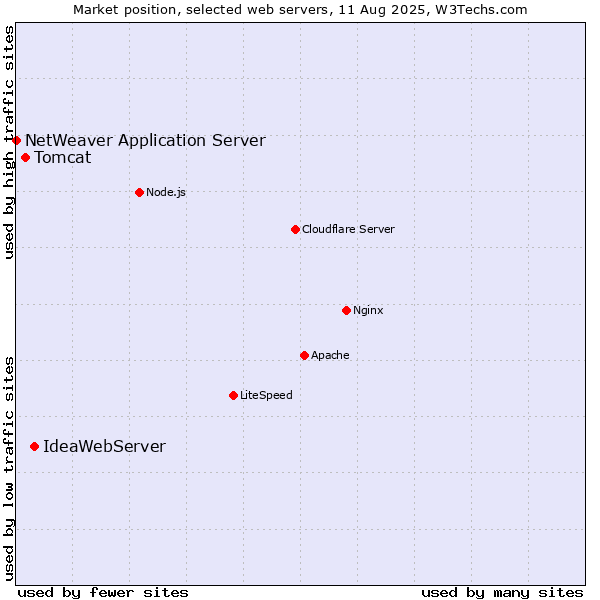Select the 'Cloudflare Server' label text

point(348,229)
